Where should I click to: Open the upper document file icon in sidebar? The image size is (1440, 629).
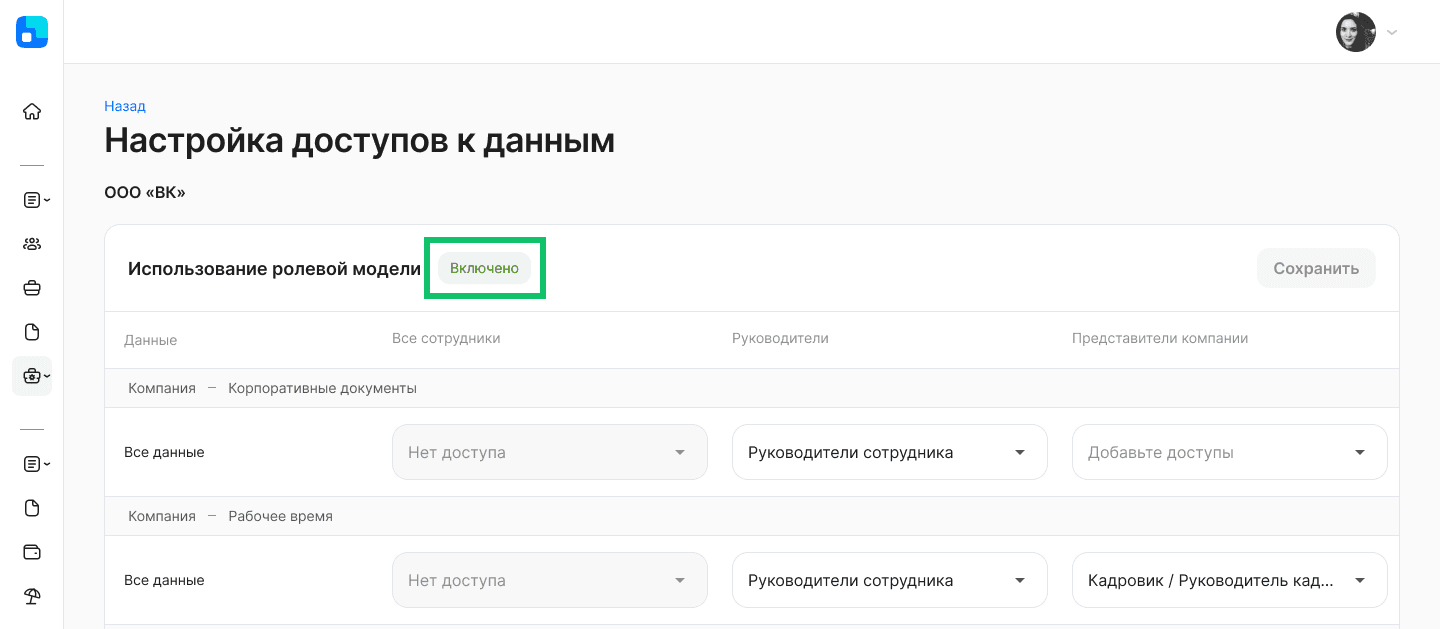pos(32,332)
